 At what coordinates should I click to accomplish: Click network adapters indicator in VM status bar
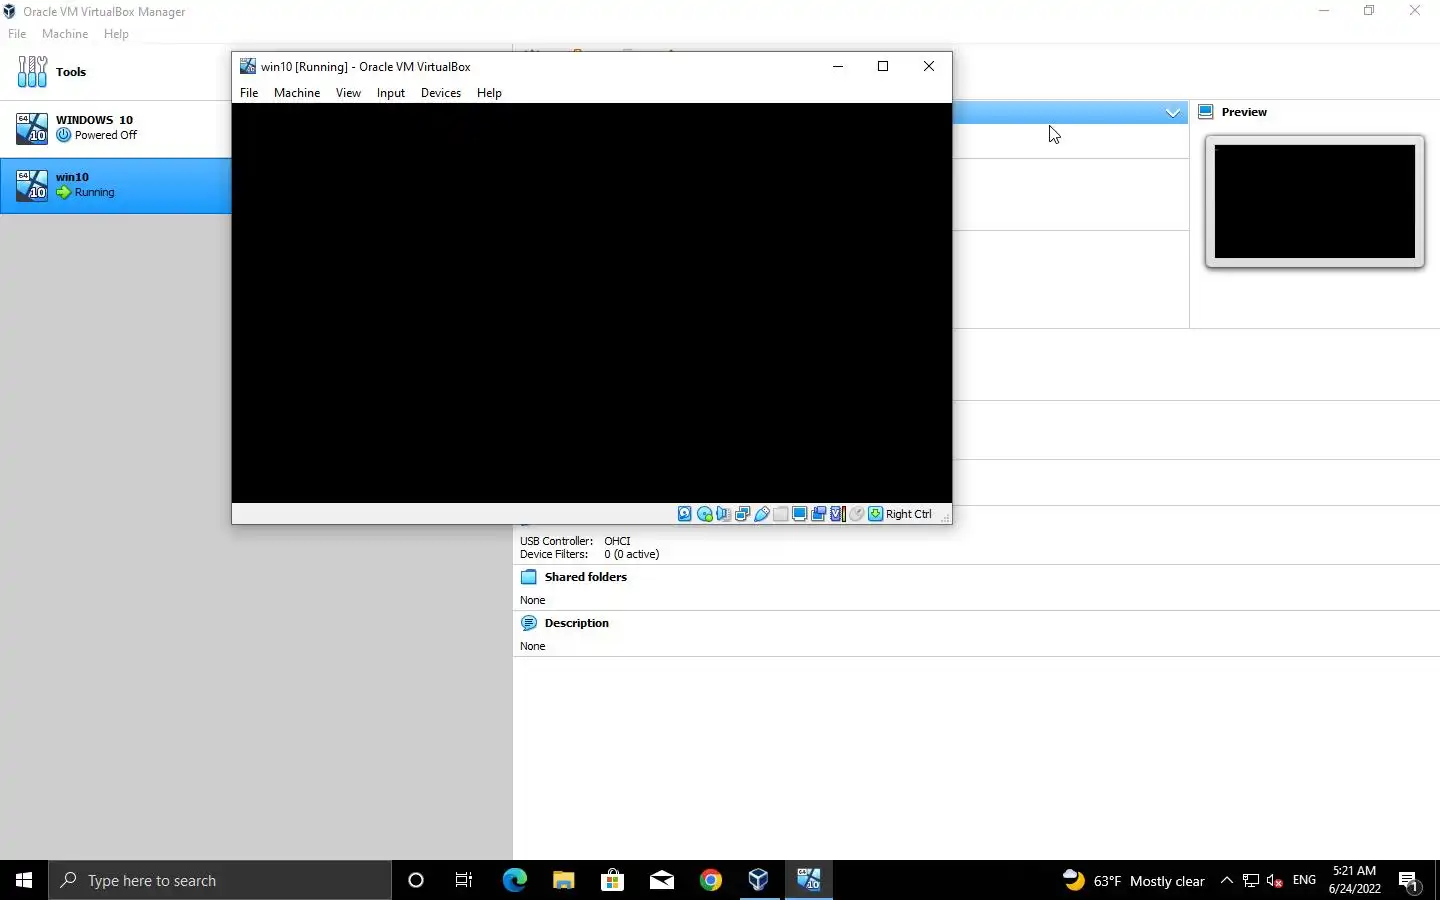click(743, 514)
